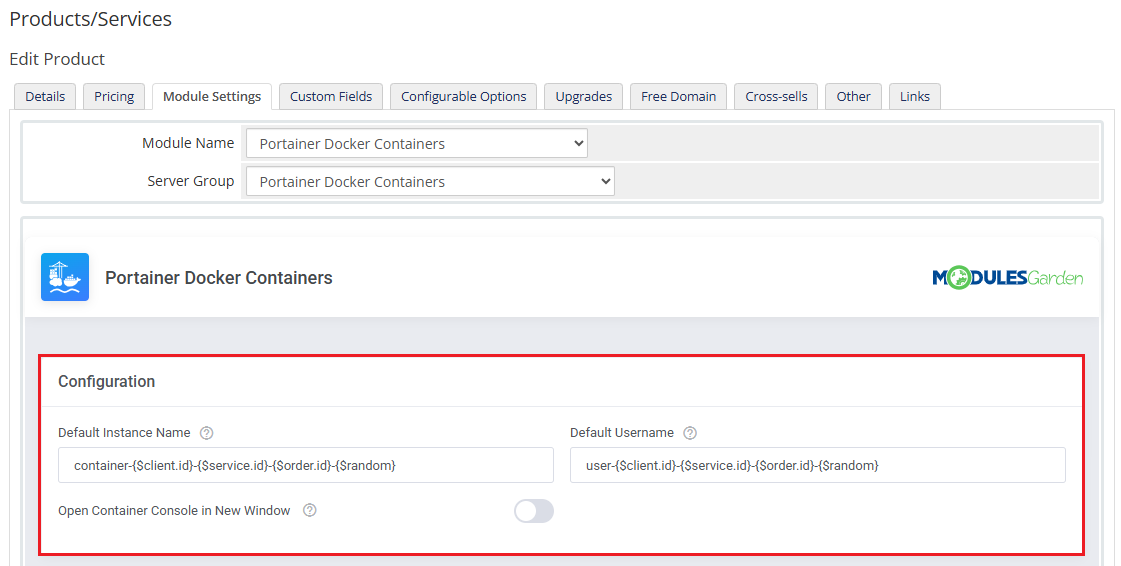Click the Portainer Docker Containers panel title
This screenshot has height=566, width=1121.
pyautogui.click(x=219, y=277)
